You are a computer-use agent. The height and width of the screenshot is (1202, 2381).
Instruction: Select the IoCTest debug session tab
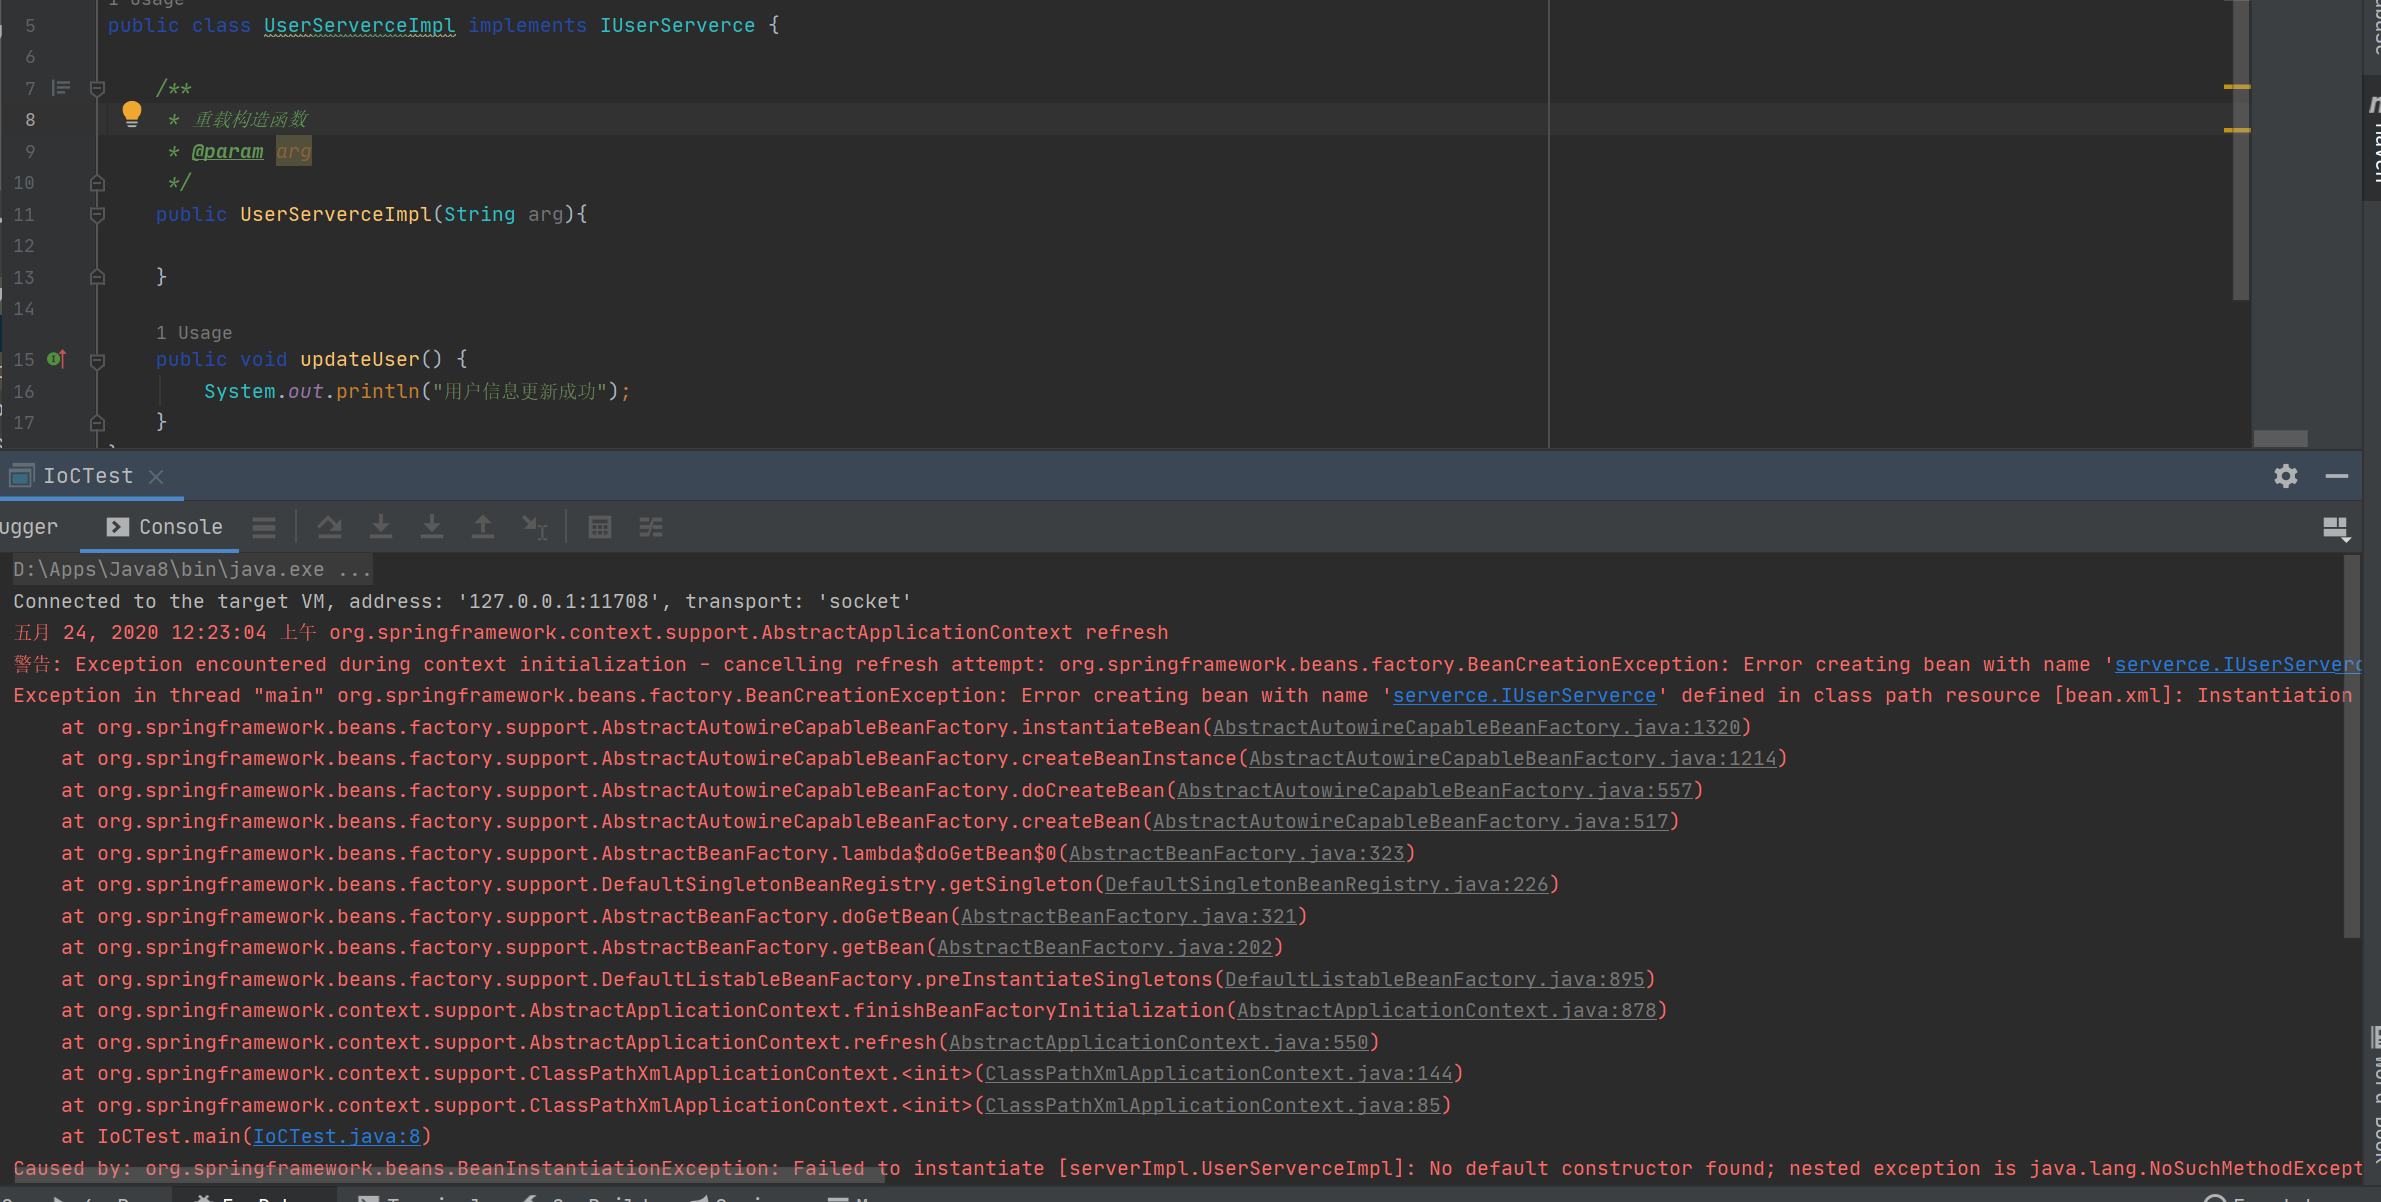87,476
